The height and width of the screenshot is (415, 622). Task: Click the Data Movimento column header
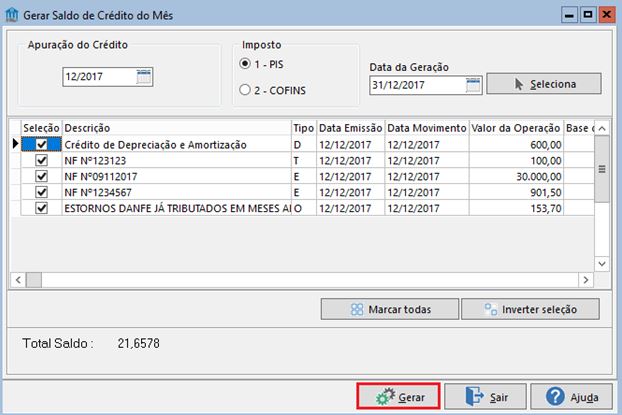click(427, 128)
